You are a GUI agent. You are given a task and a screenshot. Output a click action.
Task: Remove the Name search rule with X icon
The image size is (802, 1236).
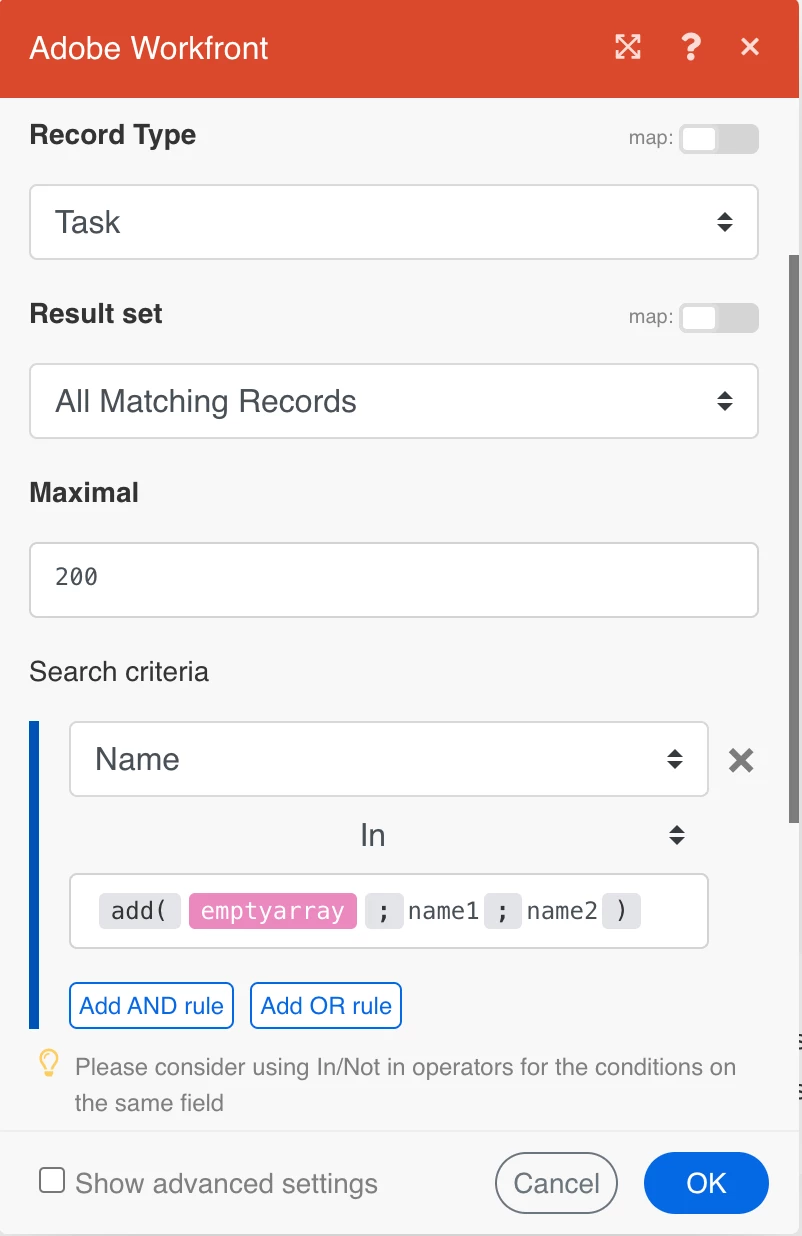(x=741, y=761)
